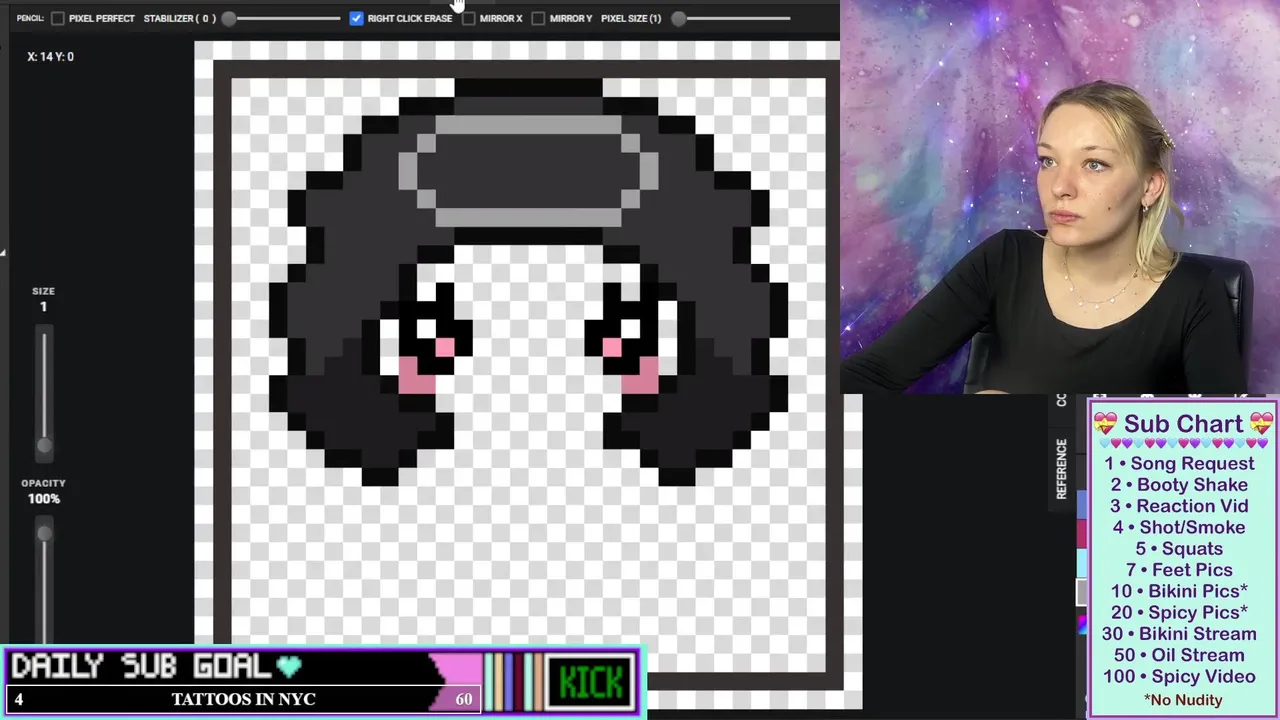Open the CC side tab above Reference
The image size is (1280, 720).
(1061, 400)
